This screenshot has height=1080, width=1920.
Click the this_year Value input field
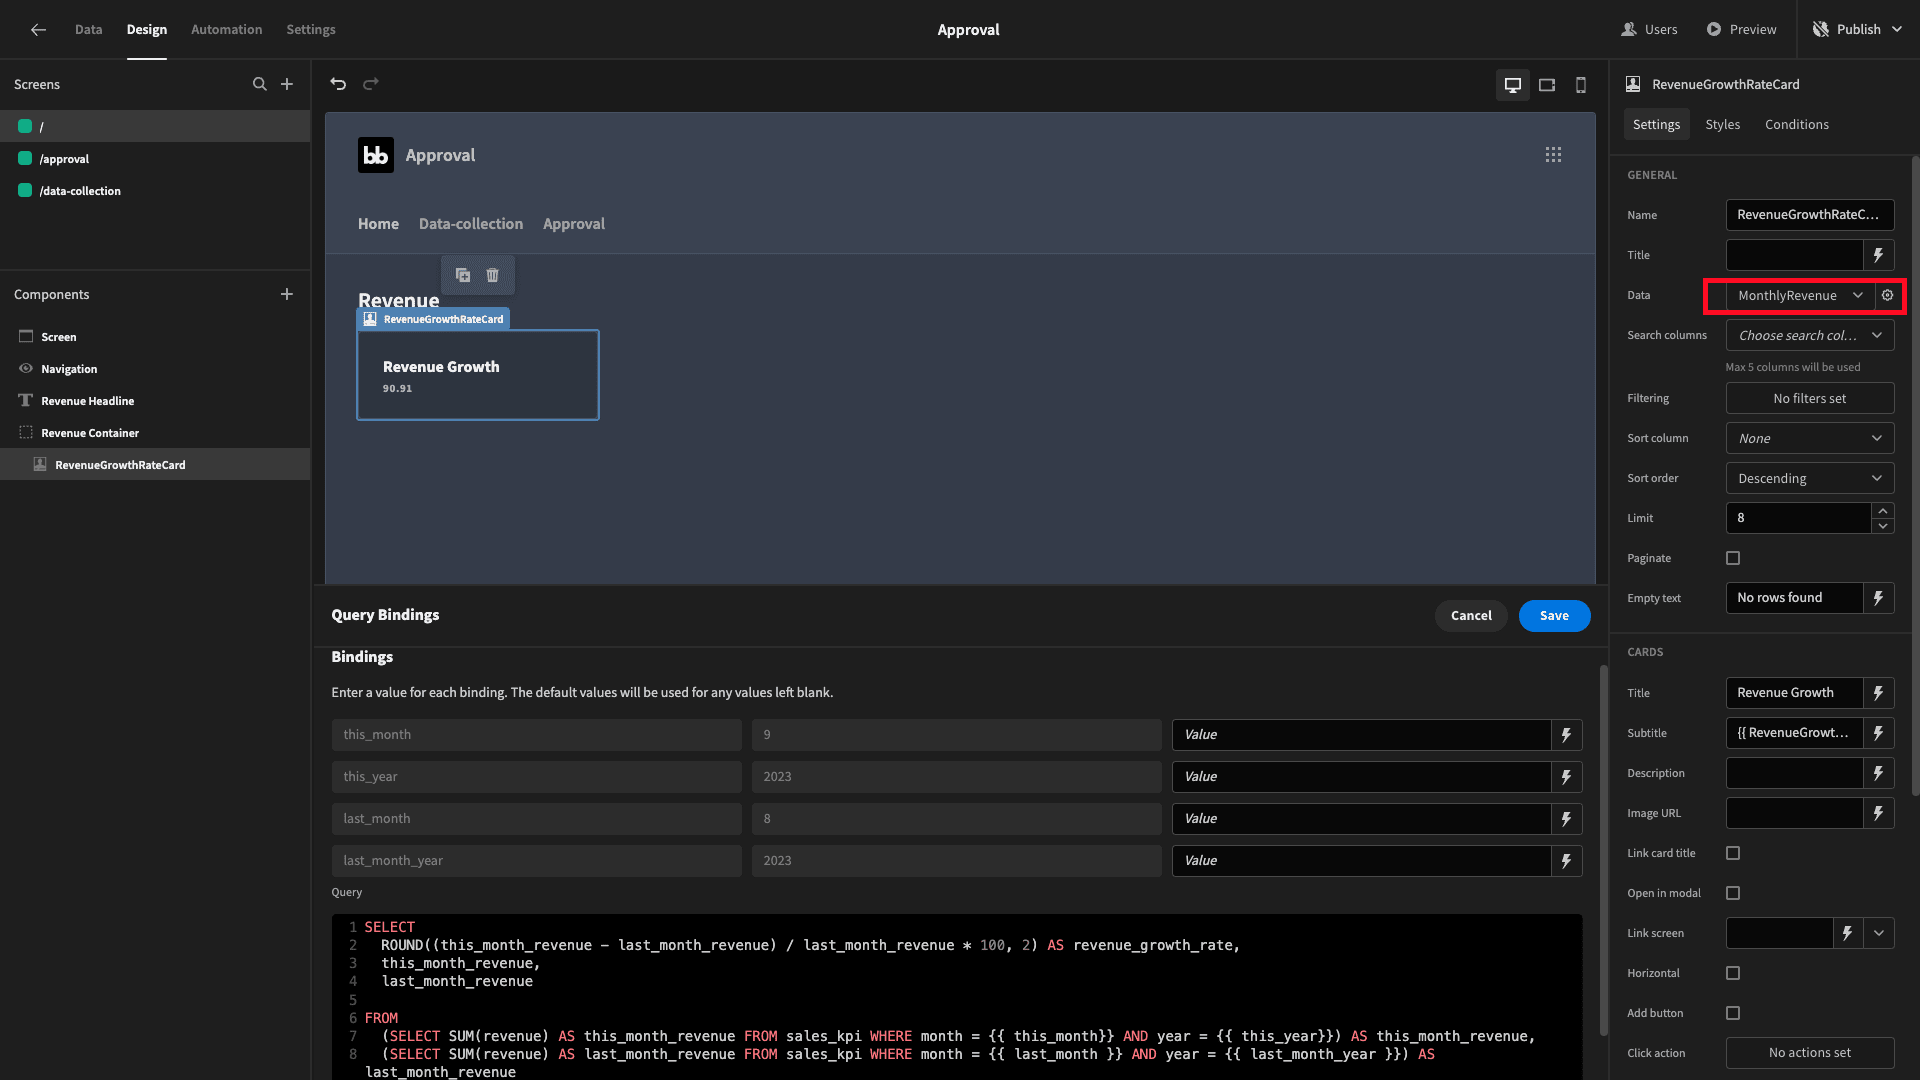point(1361,777)
